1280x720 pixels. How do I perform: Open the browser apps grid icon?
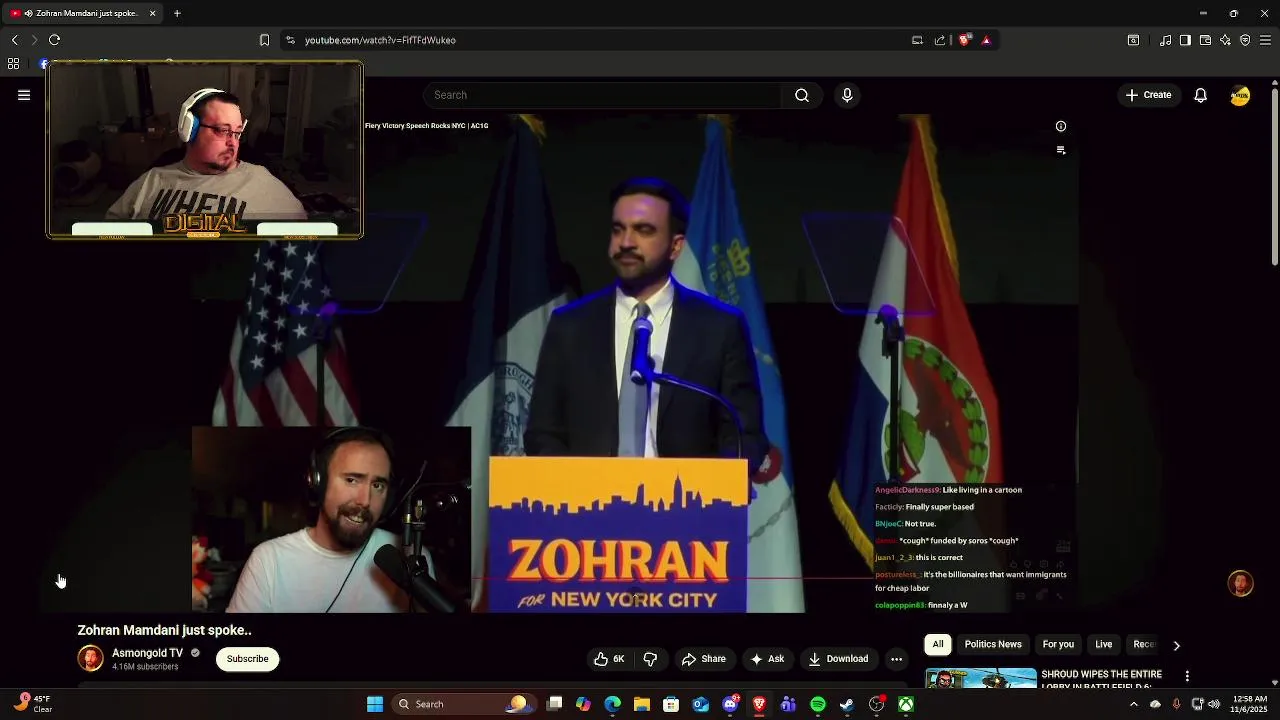pyautogui.click(x=13, y=64)
